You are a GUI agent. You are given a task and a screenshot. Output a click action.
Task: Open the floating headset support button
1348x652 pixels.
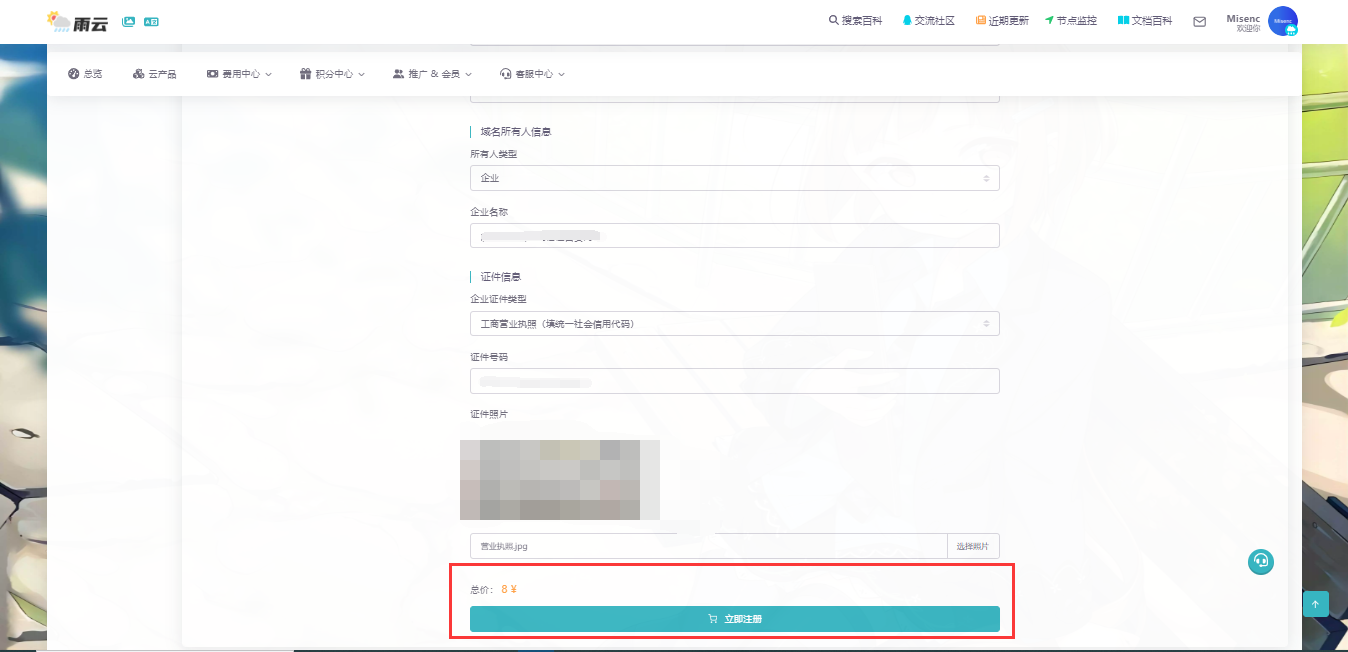[1260, 562]
